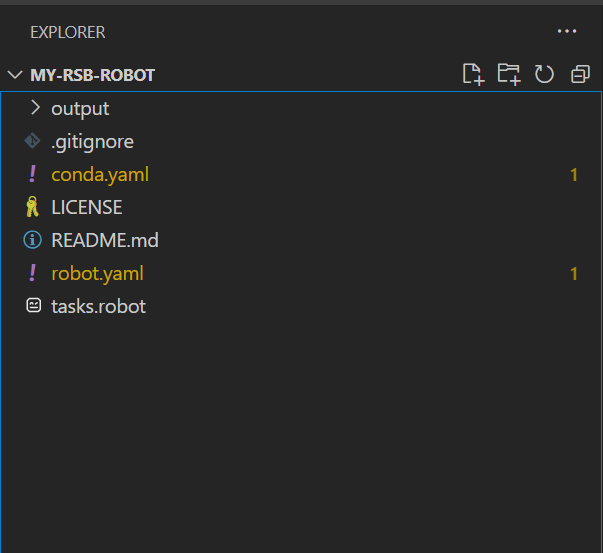Click the MY-RSB-ROBOT workspace header
603x553 pixels.
(x=92, y=75)
